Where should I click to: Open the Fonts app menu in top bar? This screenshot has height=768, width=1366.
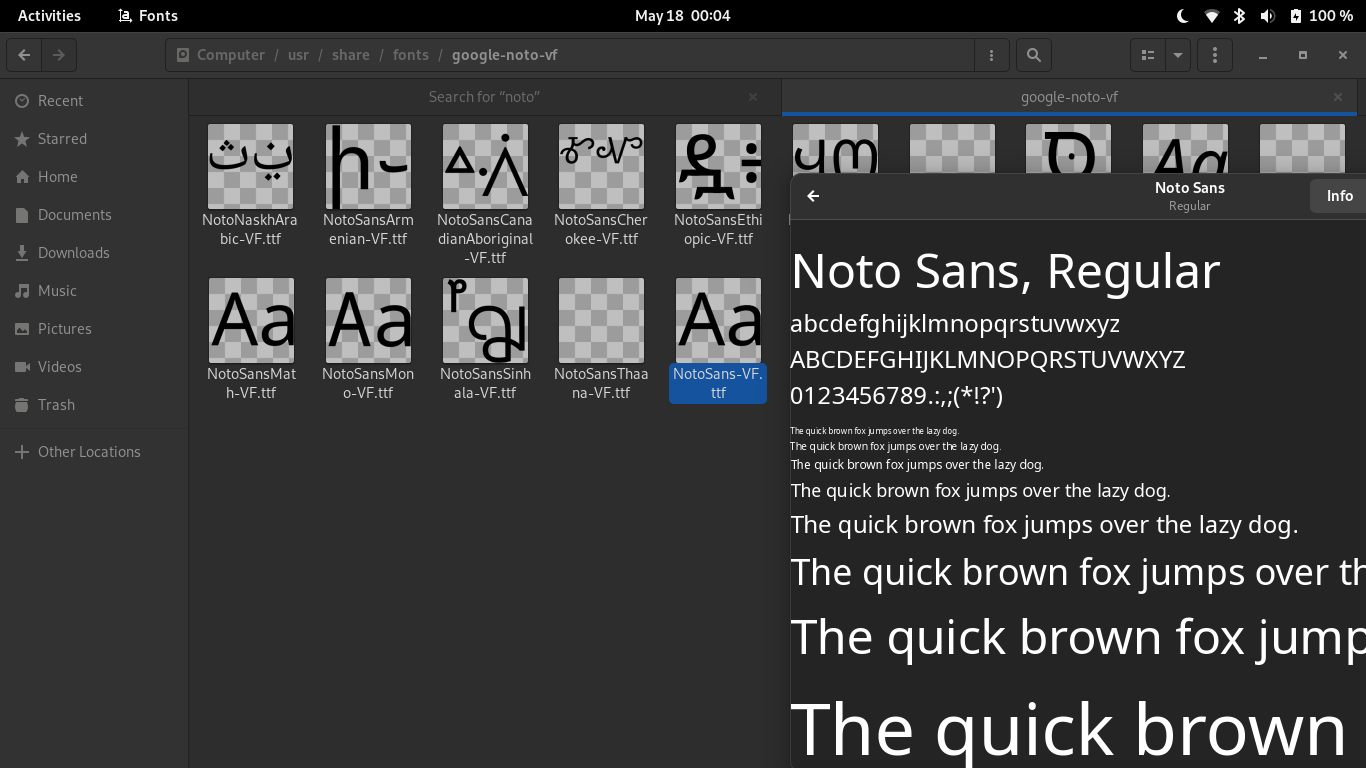point(148,16)
